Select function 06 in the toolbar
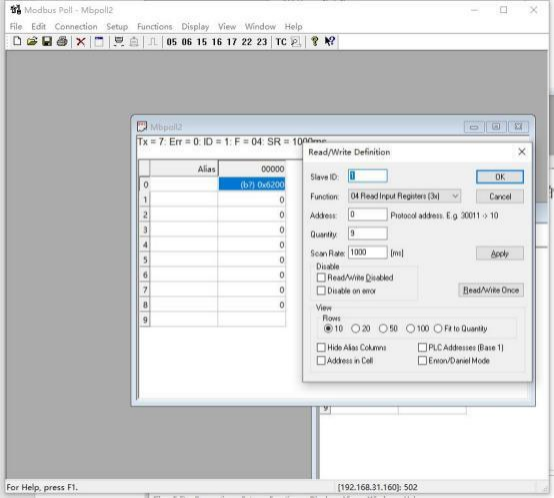 pos(187,42)
